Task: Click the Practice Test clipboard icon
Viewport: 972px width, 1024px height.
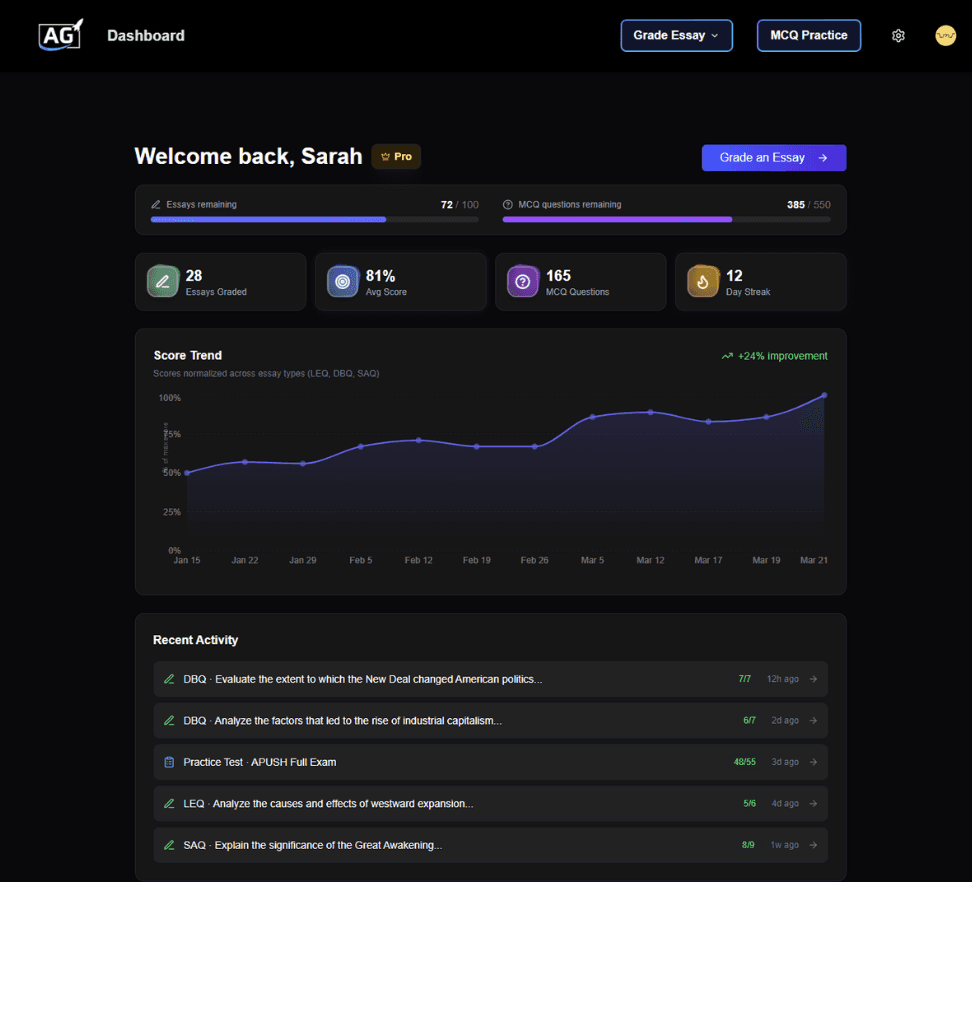Action: tap(169, 762)
